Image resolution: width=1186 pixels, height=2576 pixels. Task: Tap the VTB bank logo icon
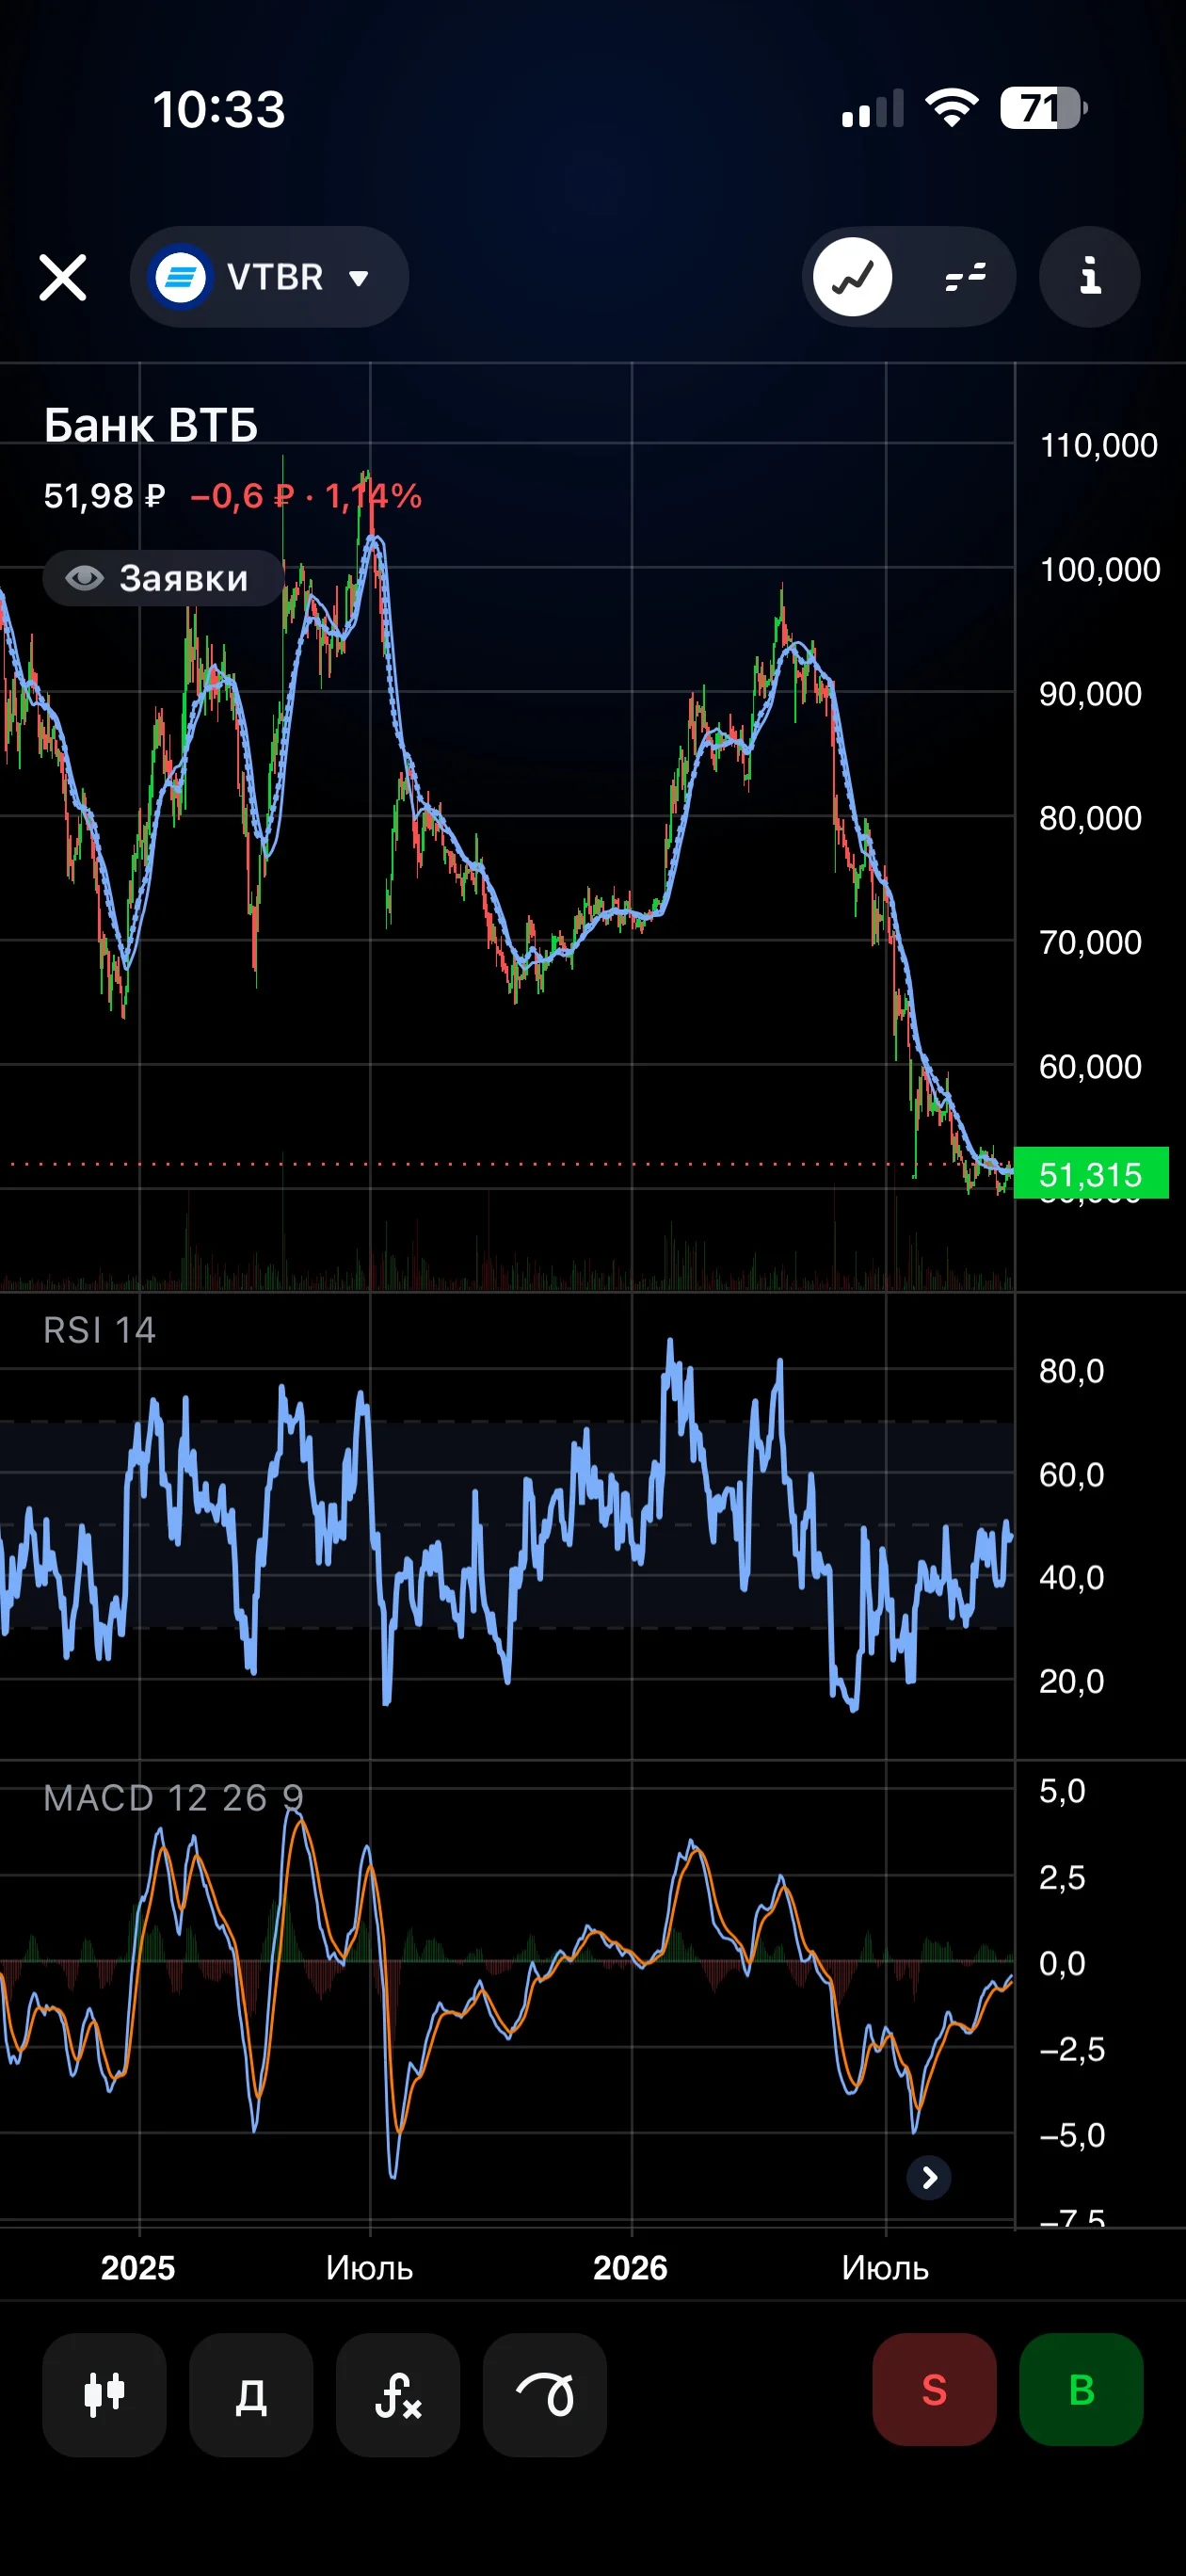pos(180,277)
